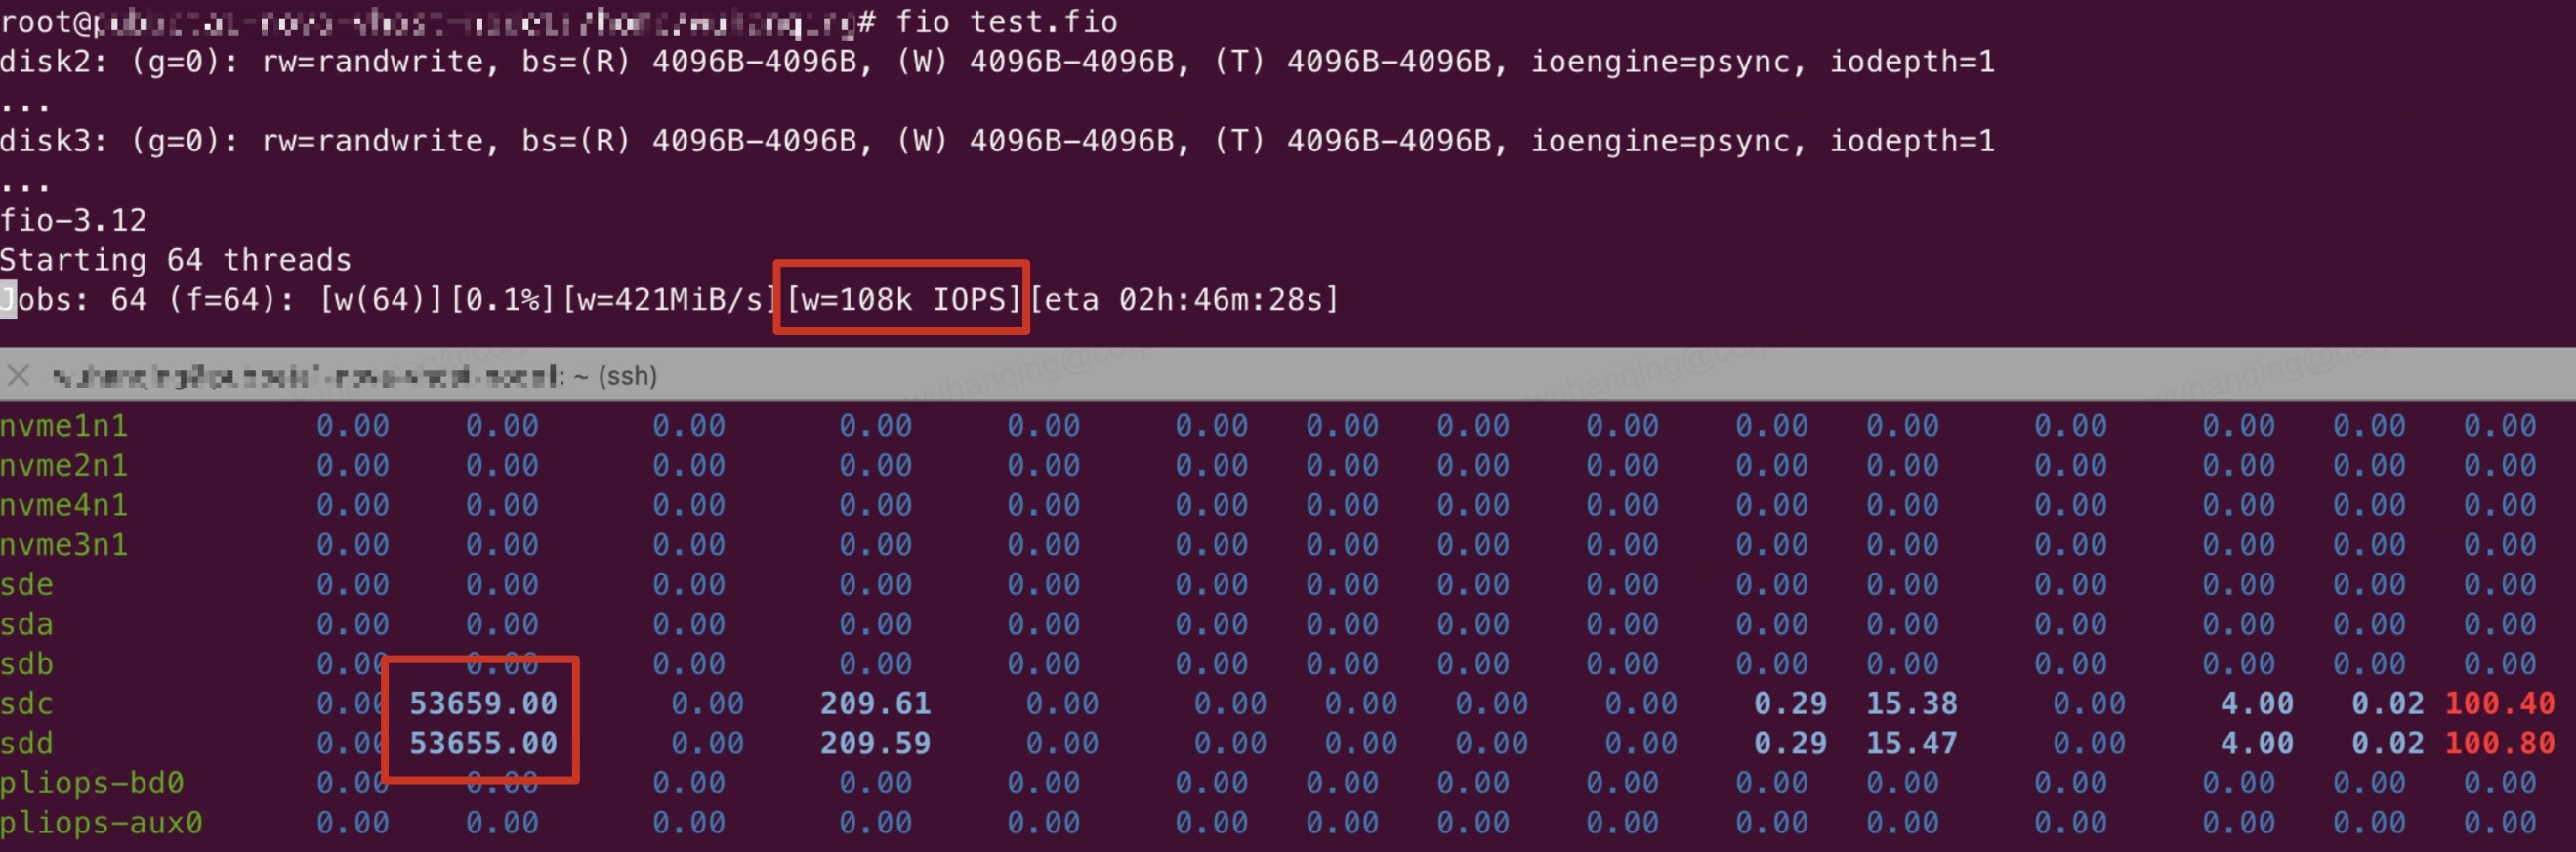Click 'rw=randwrite' in the disk3 line

pos(373,141)
